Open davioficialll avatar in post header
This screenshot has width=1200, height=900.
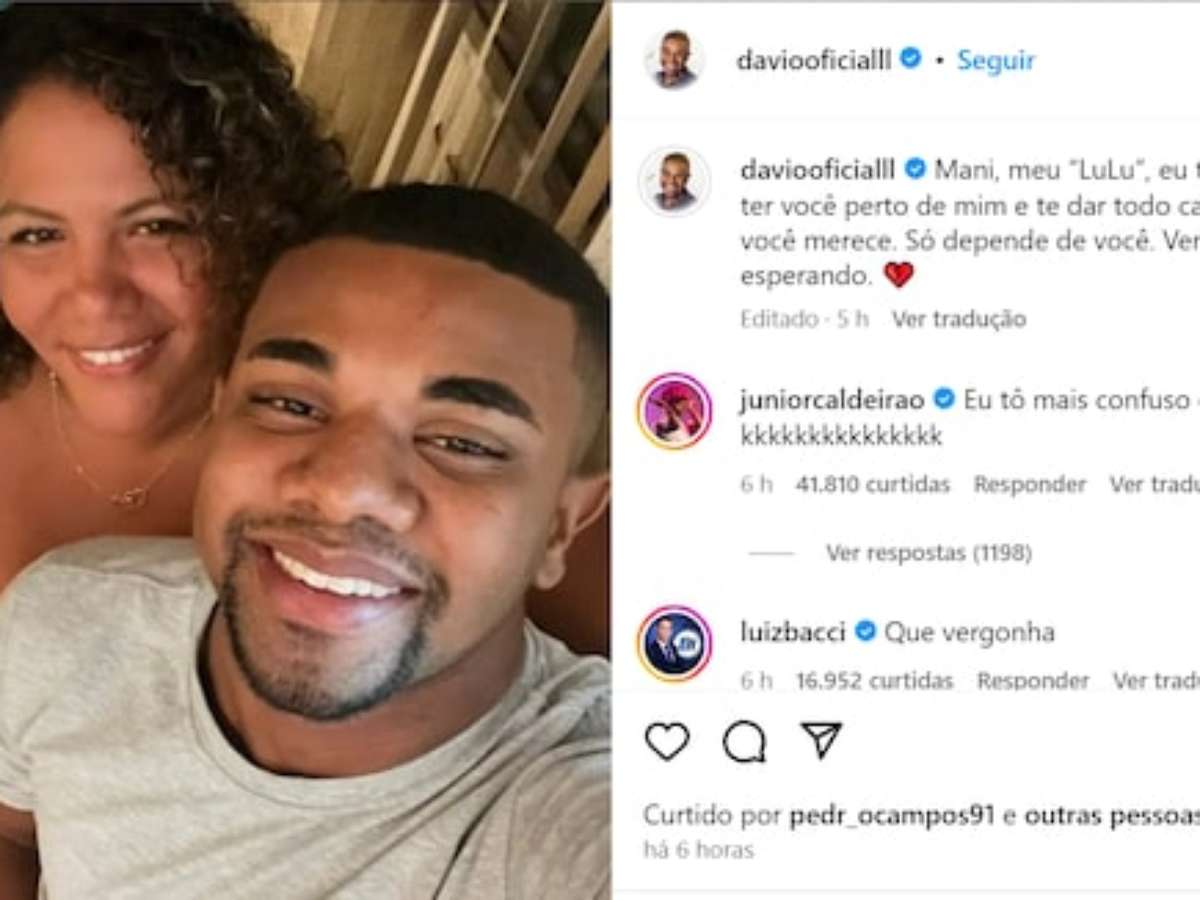tap(674, 60)
